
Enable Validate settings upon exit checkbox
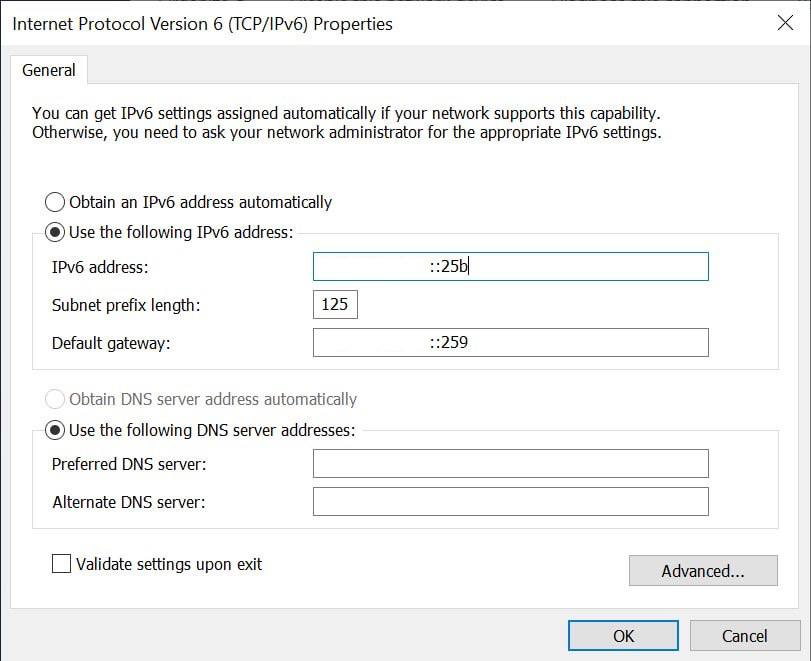coord(62,564)
